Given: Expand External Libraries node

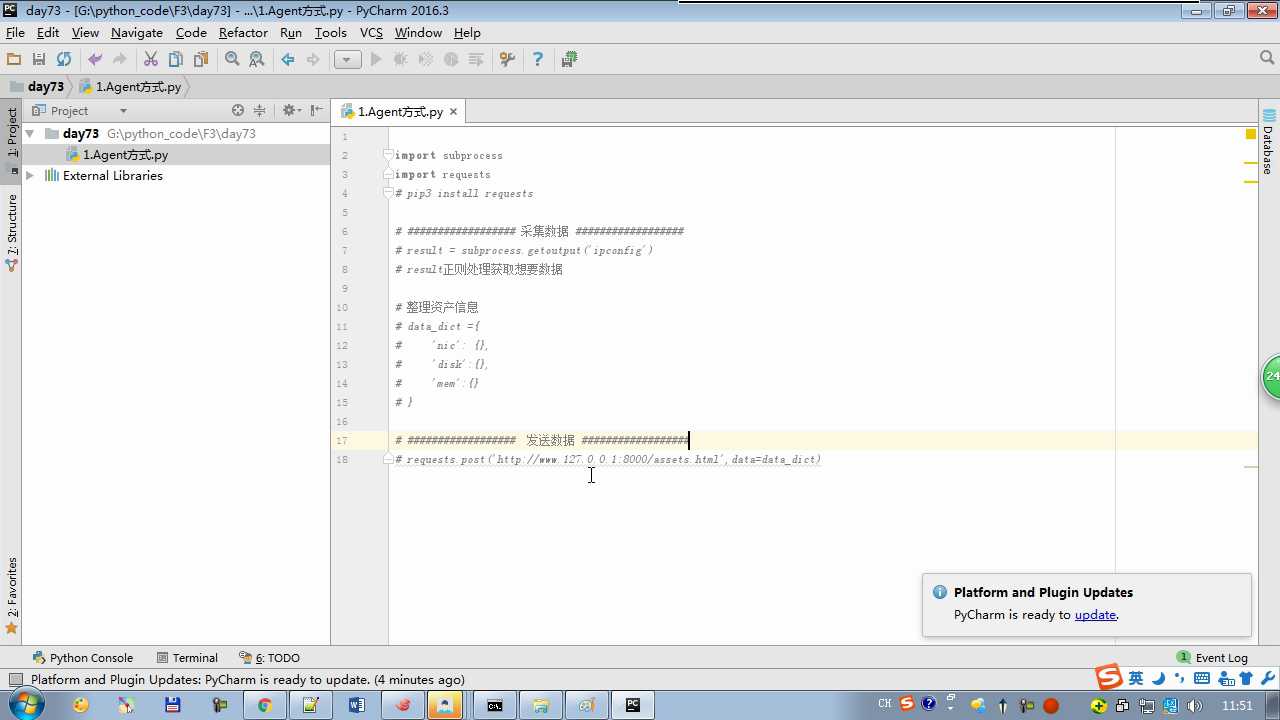Looking at the screenshot, I should (x=29, y=175).
